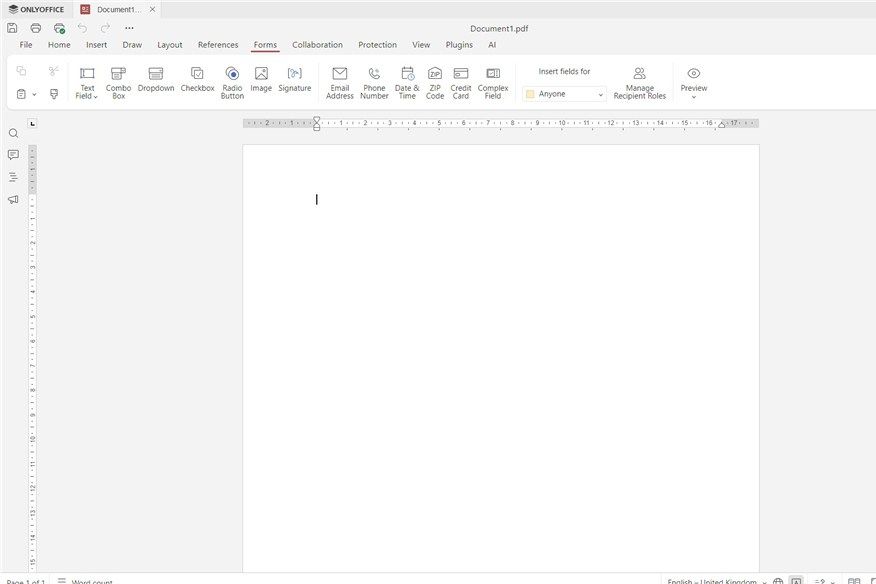Insert an Image form field
876x584 pixels.
[261, 79]
